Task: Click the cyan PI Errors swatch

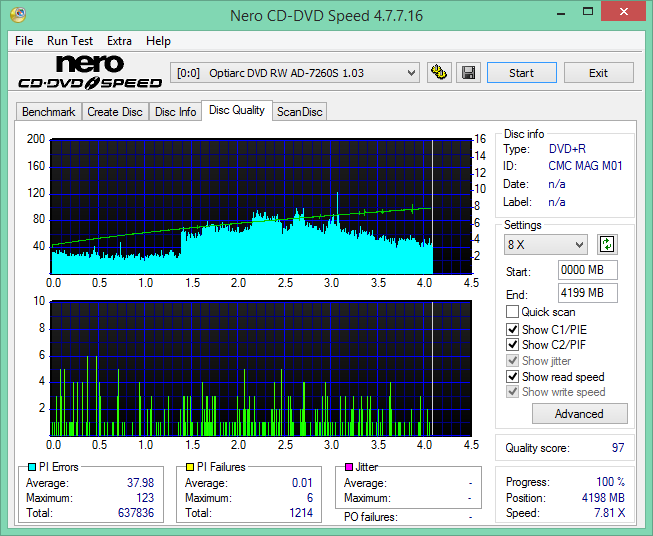Action: [x=32, y=467]
